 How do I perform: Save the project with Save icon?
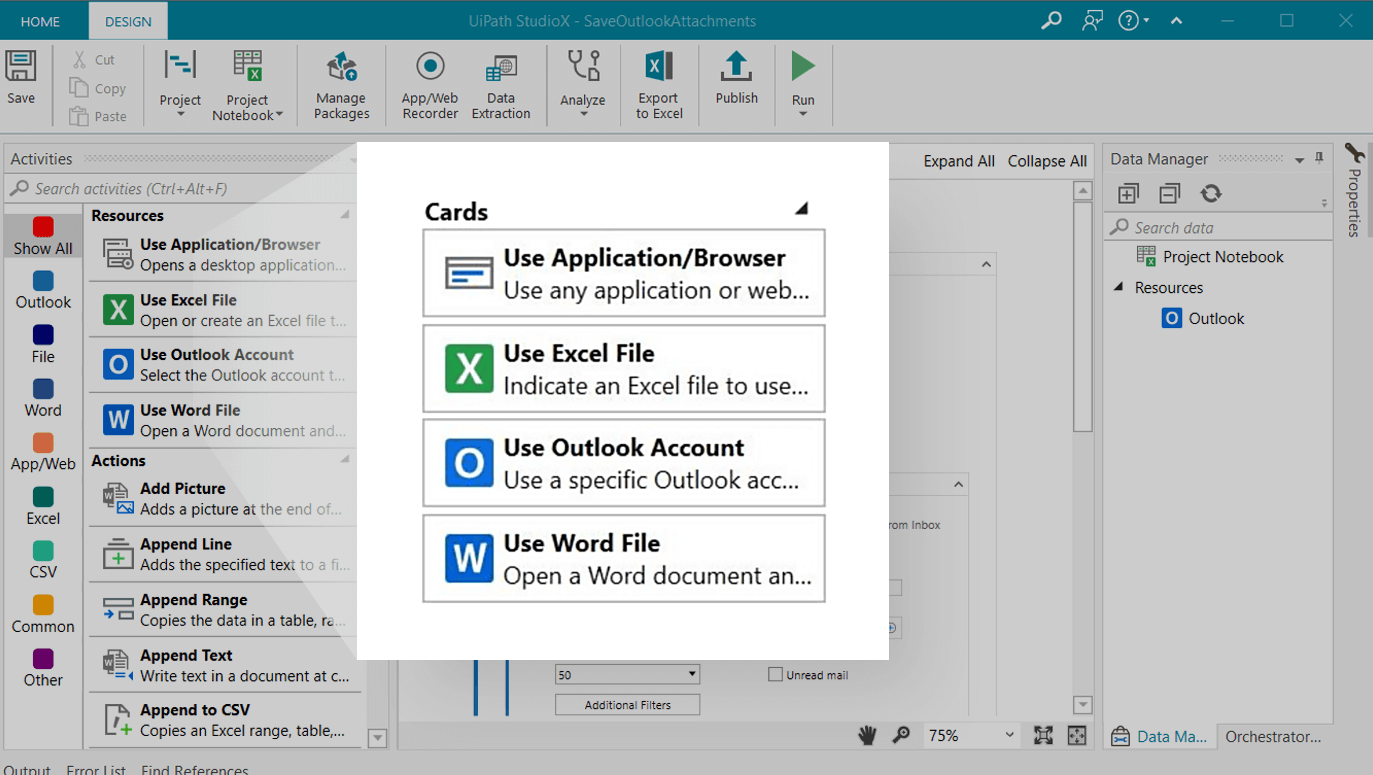click(x=21, y=77)
